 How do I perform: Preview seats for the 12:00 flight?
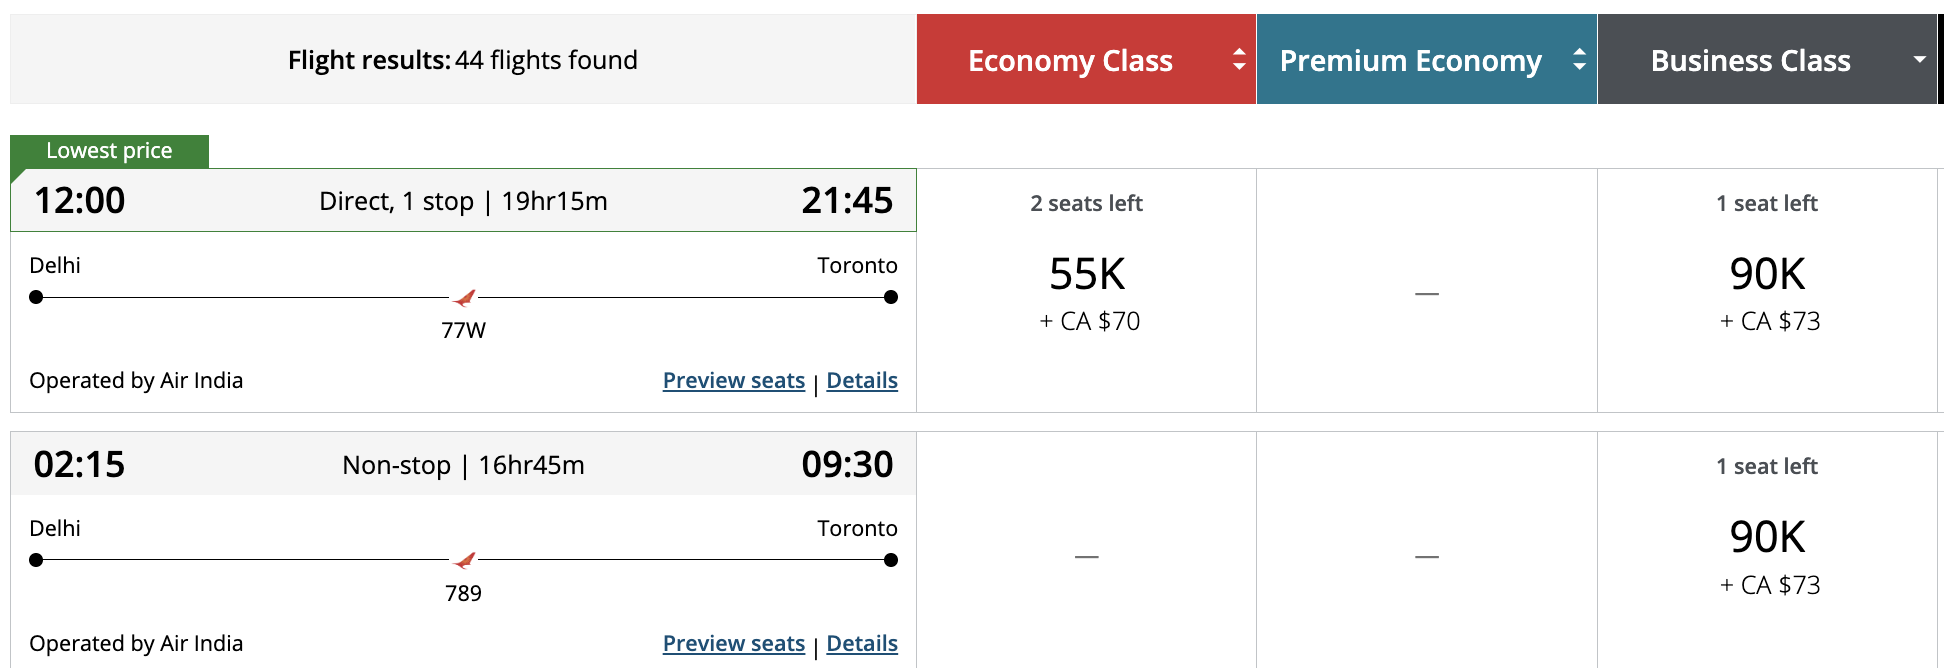pyautogui.click(x=733, y=381)
